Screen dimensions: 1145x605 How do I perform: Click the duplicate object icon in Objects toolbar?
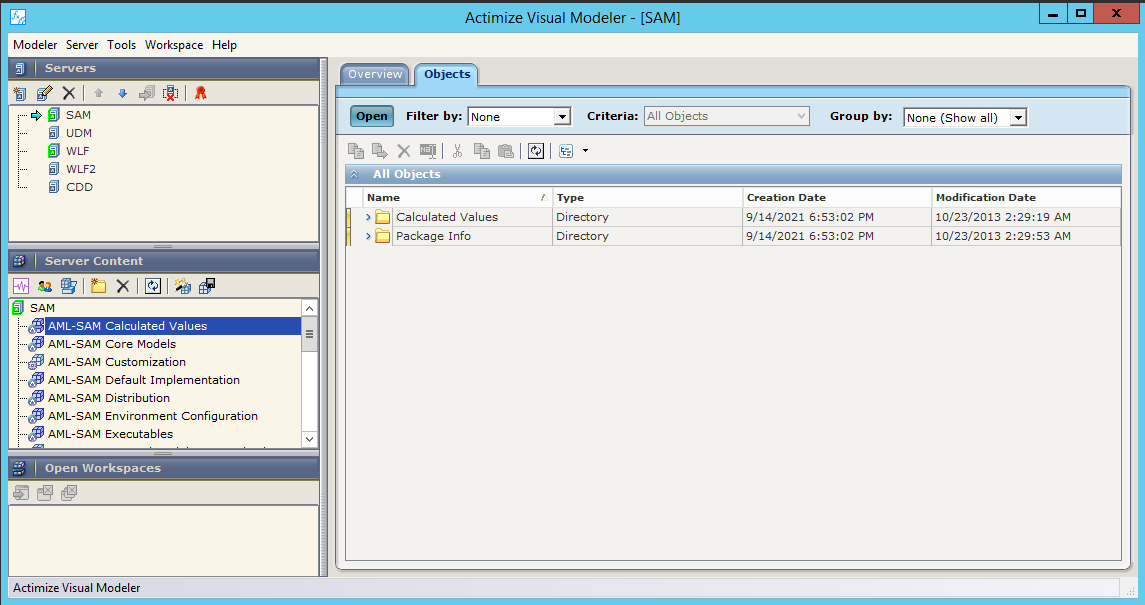[356, 151]
